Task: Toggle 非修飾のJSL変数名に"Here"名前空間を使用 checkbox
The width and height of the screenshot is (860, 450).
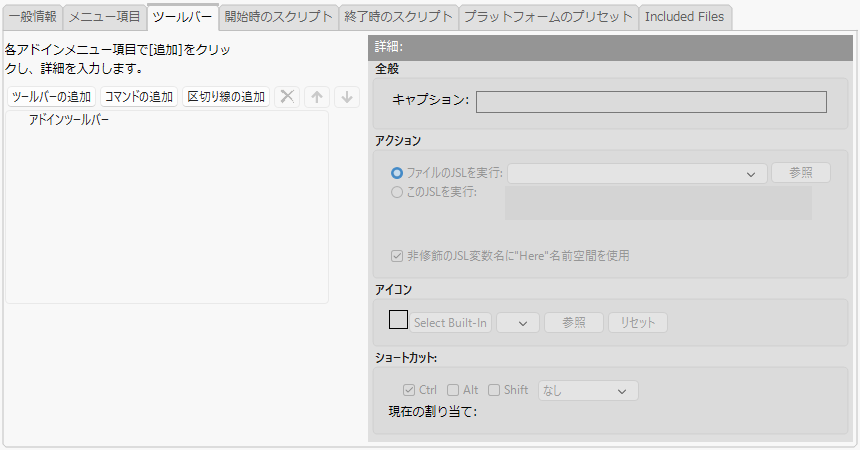Action: point(397,256)
